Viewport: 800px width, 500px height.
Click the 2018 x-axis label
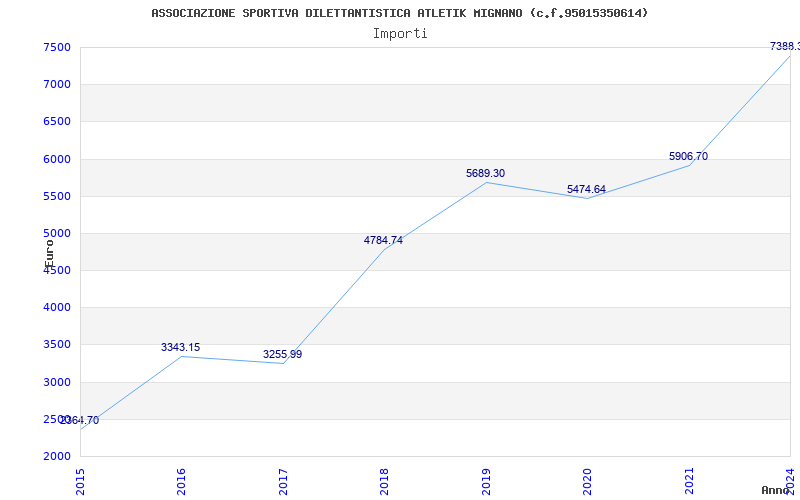pyautogui.click(x=384, y=481)
